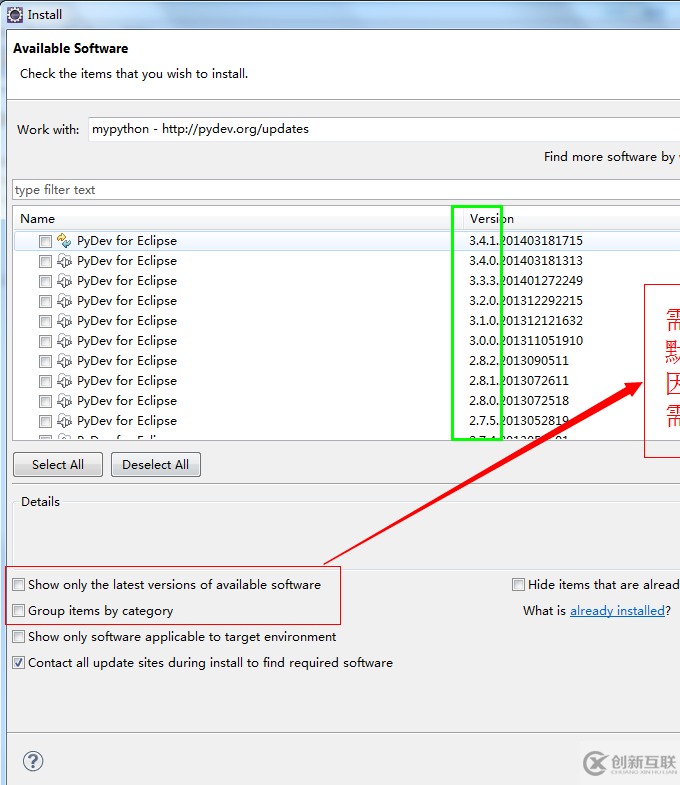Select version text 2.8.1.2013072611

519,381
